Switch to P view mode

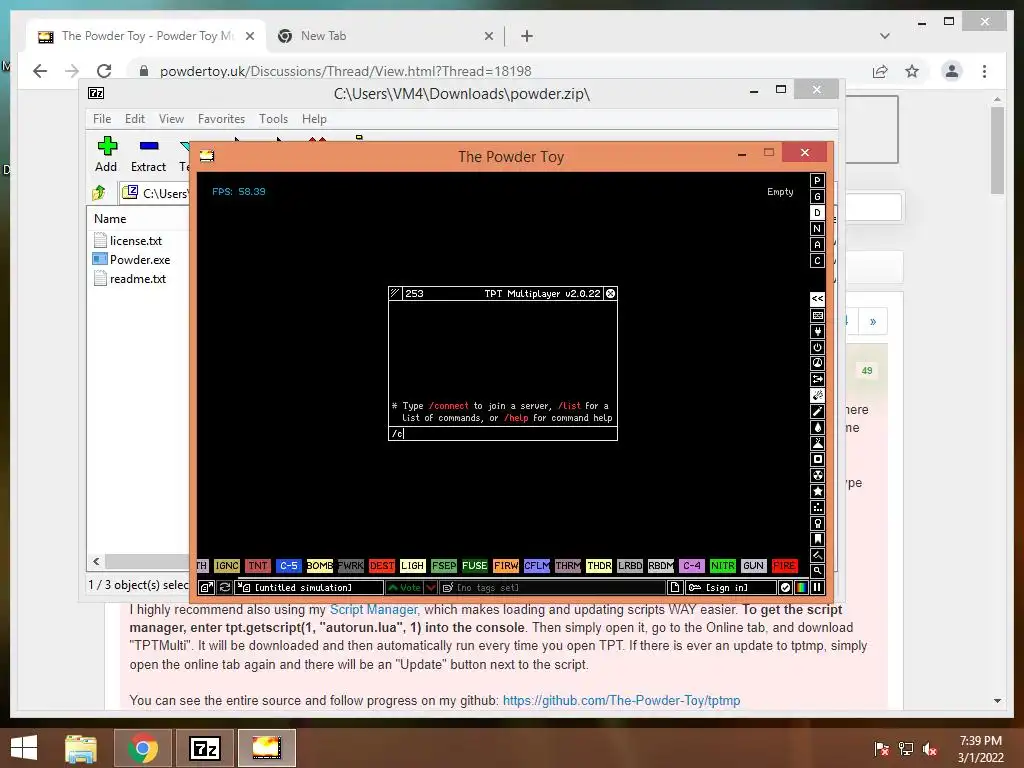[817, 180]
